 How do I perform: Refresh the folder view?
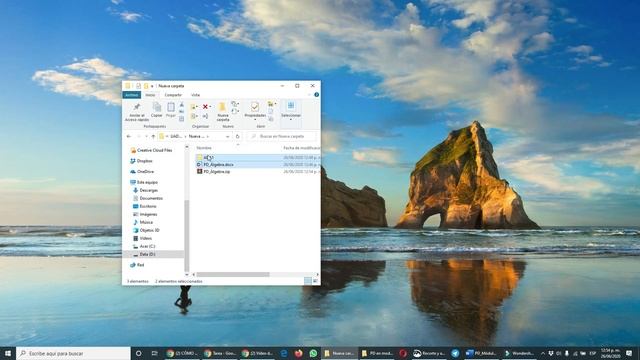(x=238, y=136)
